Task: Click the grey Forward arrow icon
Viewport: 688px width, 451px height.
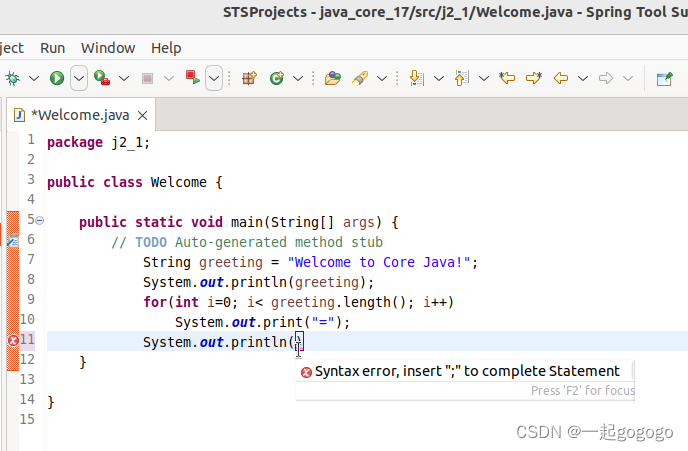Action: tap(606, 79)
